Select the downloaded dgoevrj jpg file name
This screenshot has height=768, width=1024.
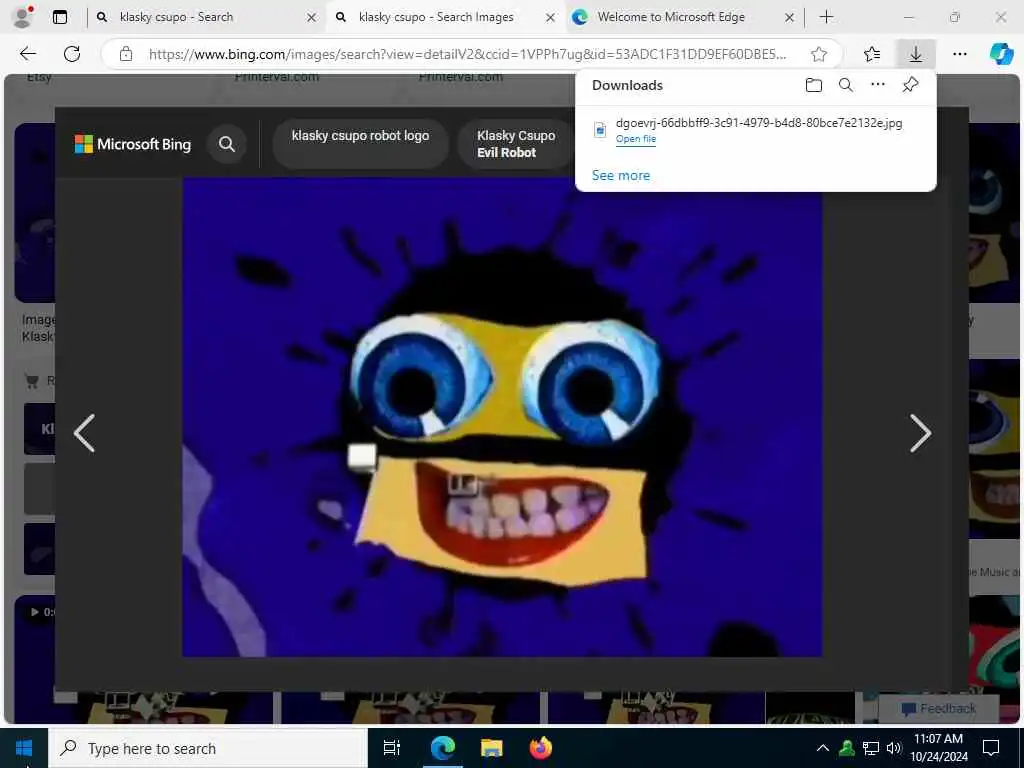point(759,123)
